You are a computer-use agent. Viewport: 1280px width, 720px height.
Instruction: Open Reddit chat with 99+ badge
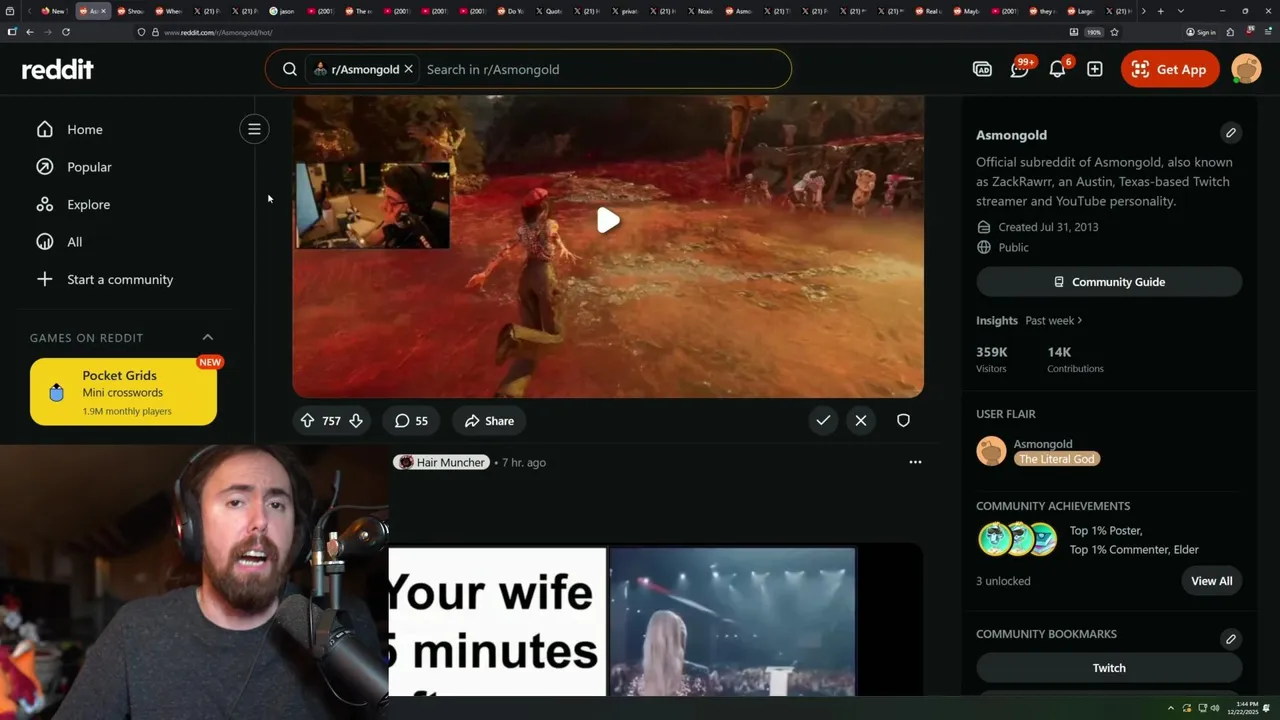coord(1020,68)
